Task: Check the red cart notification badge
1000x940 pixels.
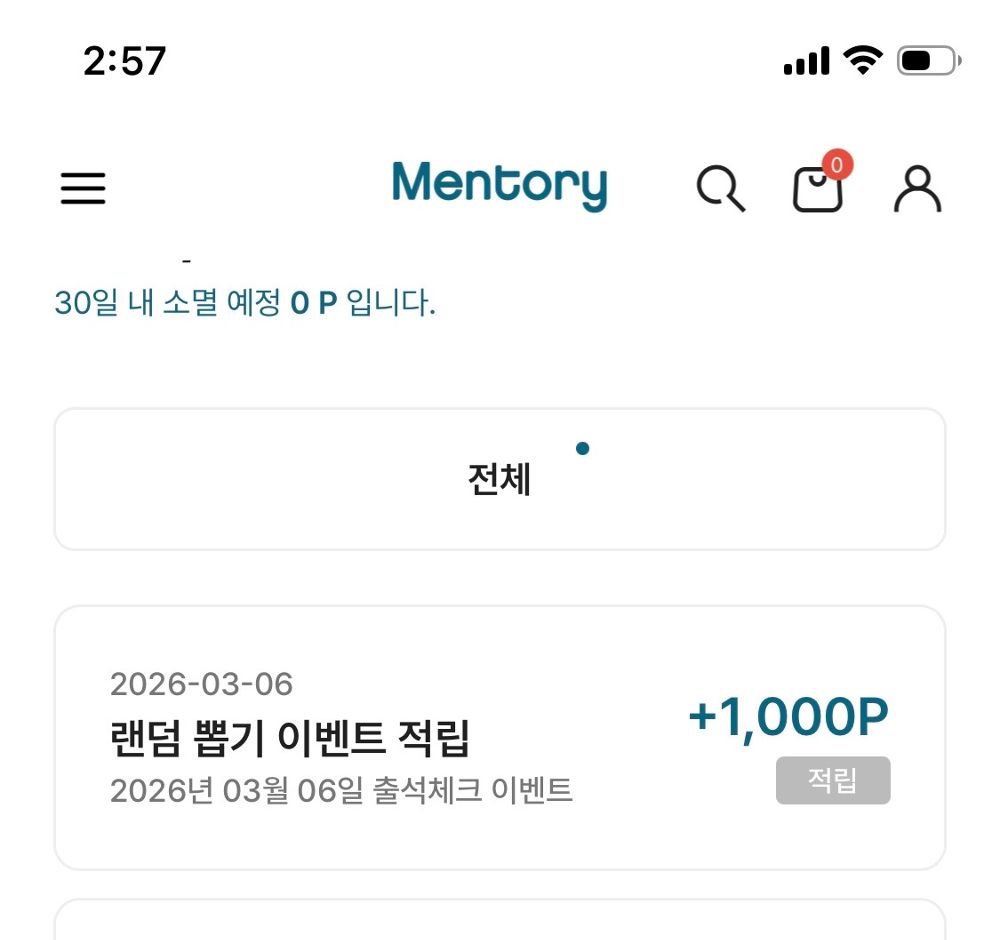Action: point(840,167)
